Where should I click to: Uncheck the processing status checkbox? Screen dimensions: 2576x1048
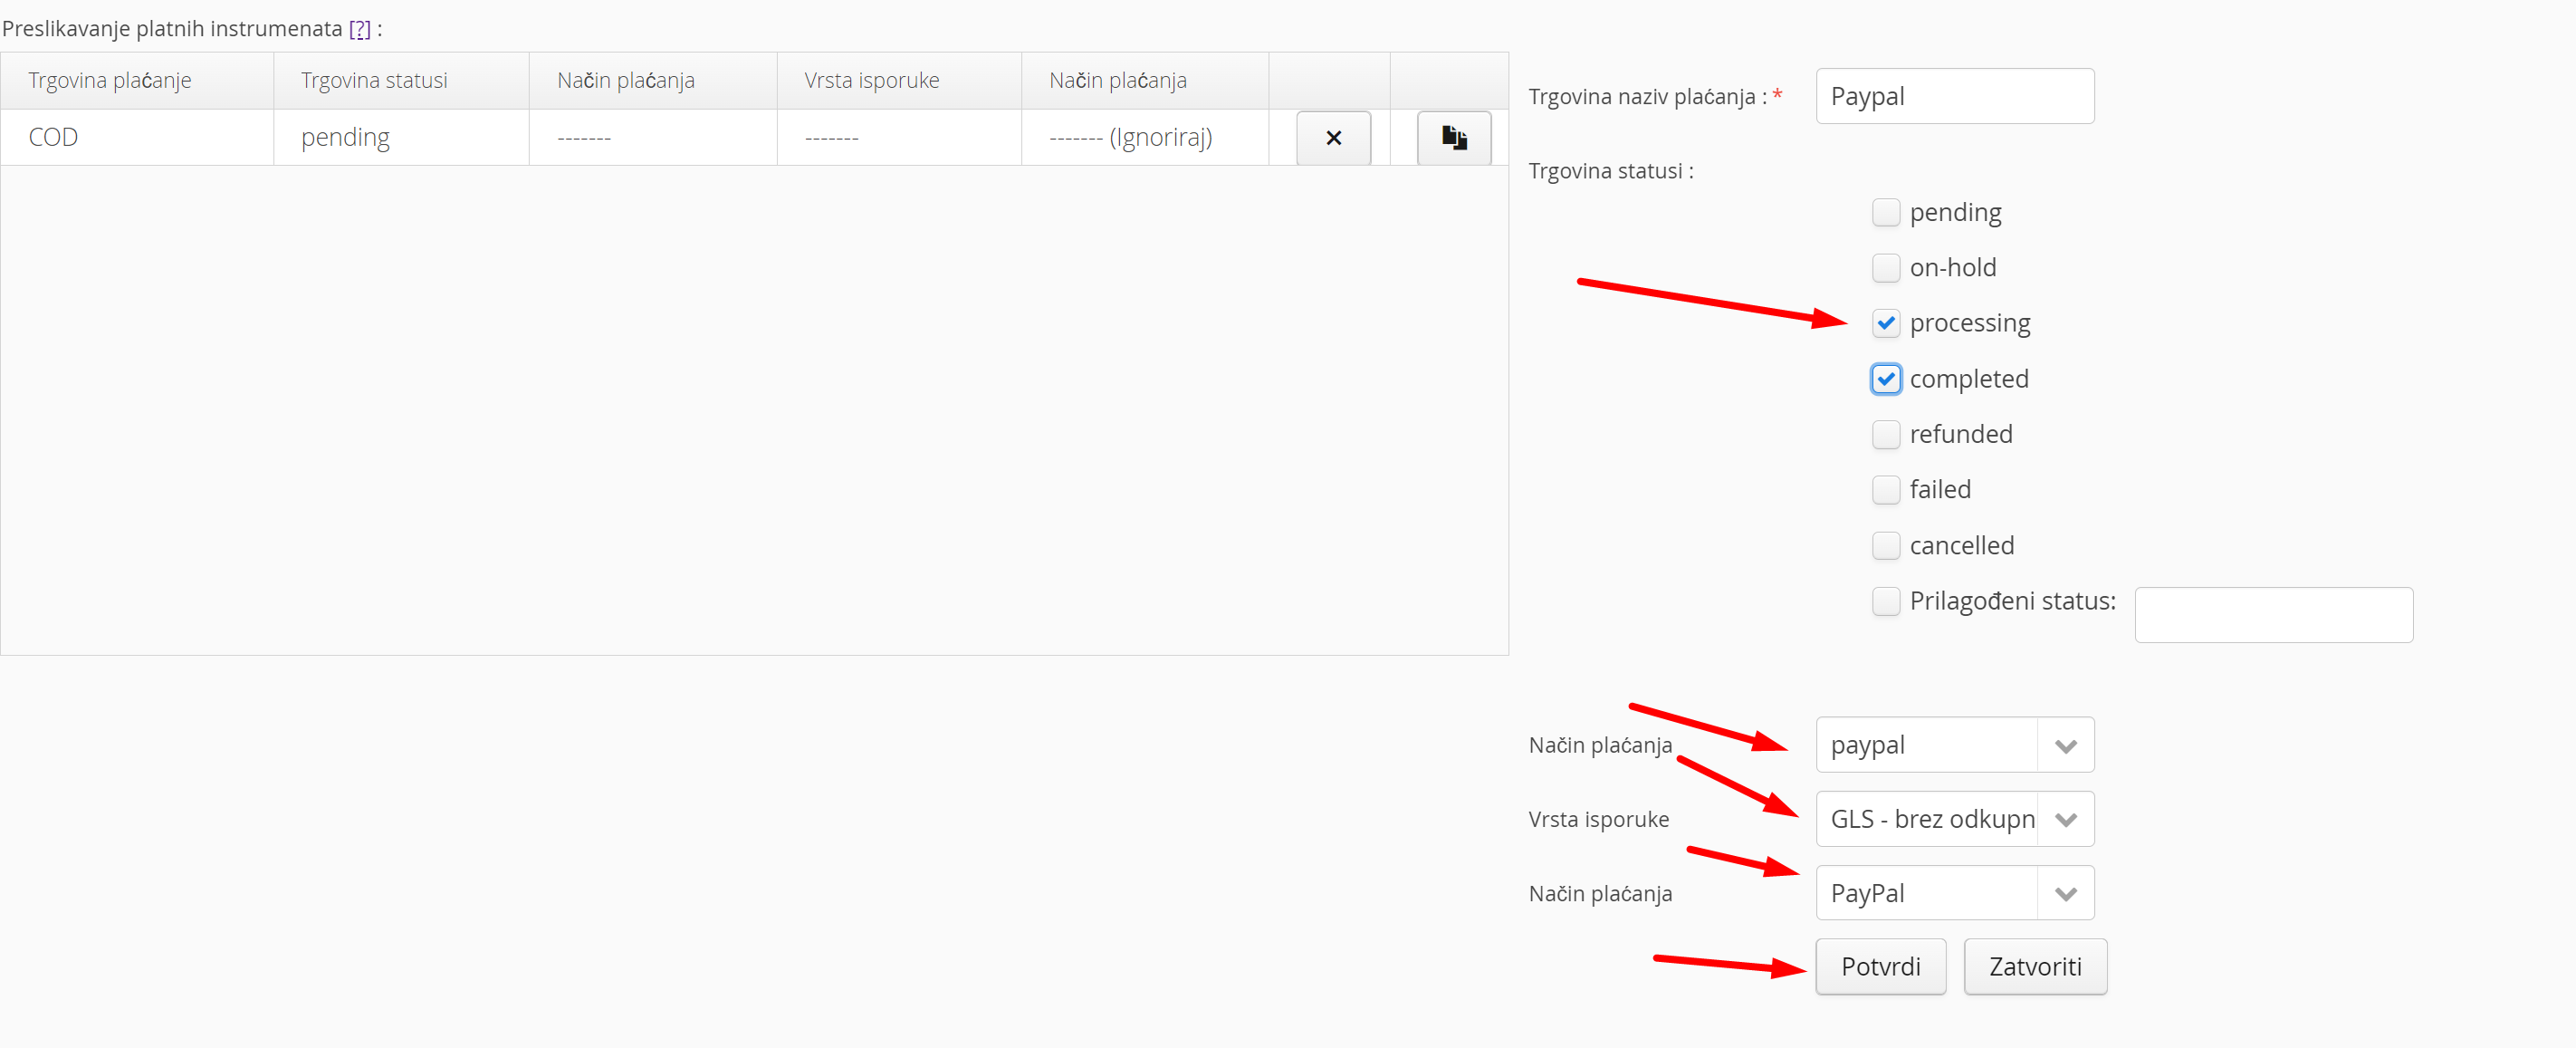coord(1885,323)
